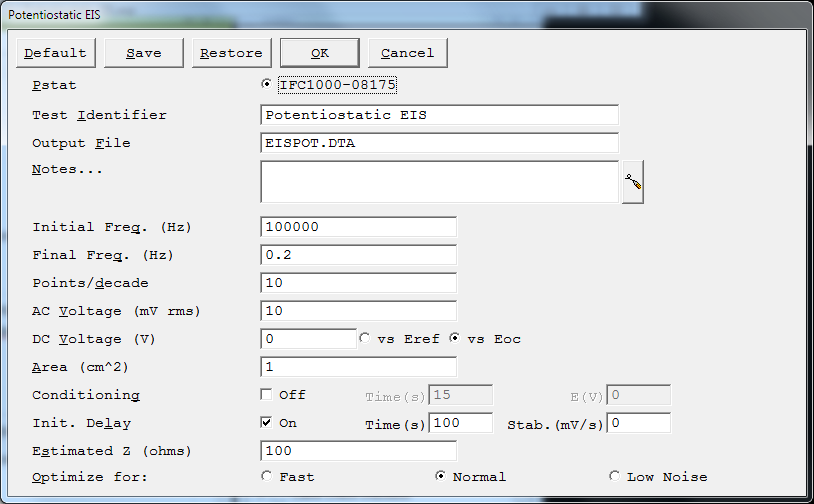814x504 pixels.
Task: Toggle the Init. Delay checkbox
Action: click(x=266, y=423)
